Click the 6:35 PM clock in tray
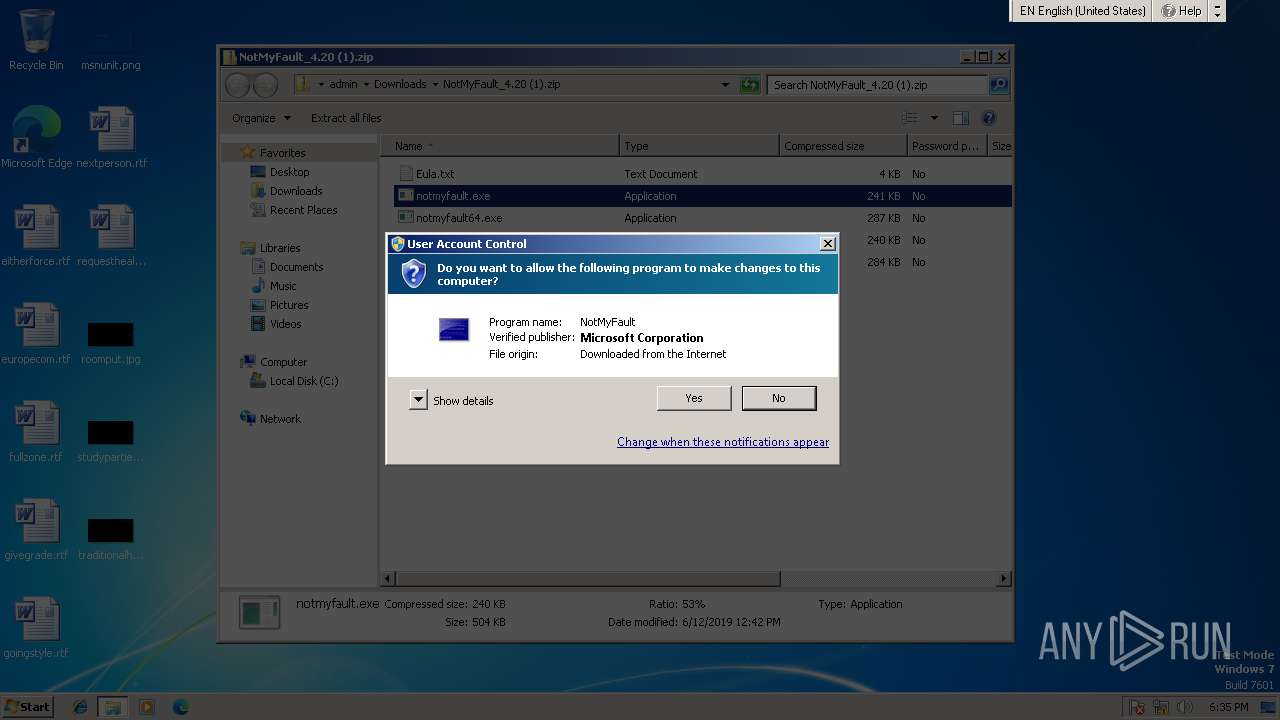This screenshot has height=720, width=1280. 1229,707
